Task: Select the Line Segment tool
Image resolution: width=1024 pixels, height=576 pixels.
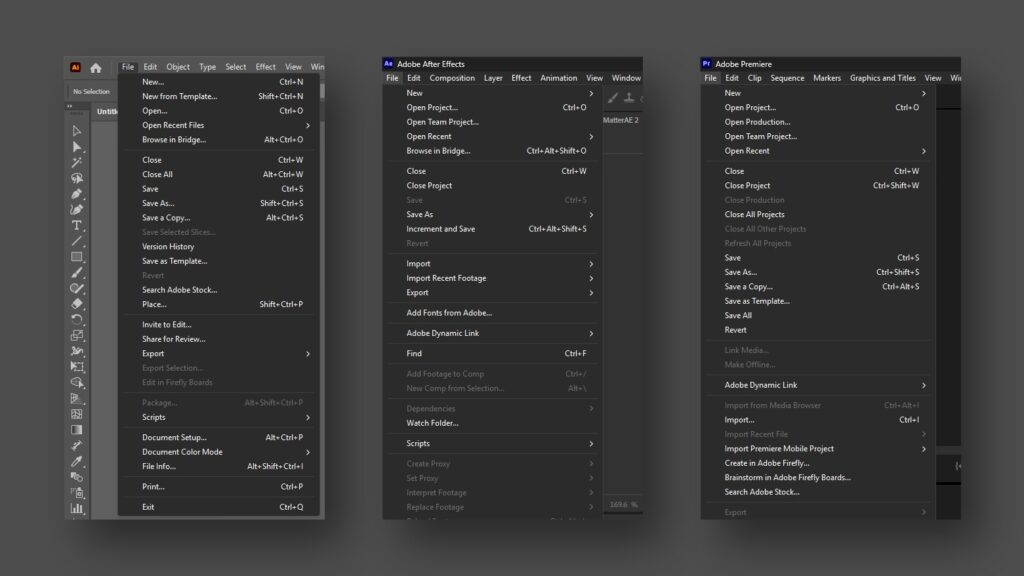Action: coord(76,241)
